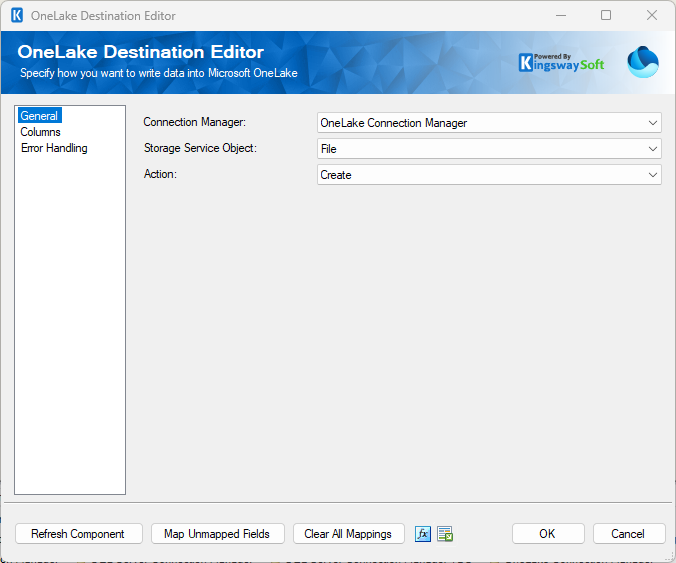Screen dimensions: 676x563
Task: Click the Map Unmapped Fields button
Action: click(218, 534)
